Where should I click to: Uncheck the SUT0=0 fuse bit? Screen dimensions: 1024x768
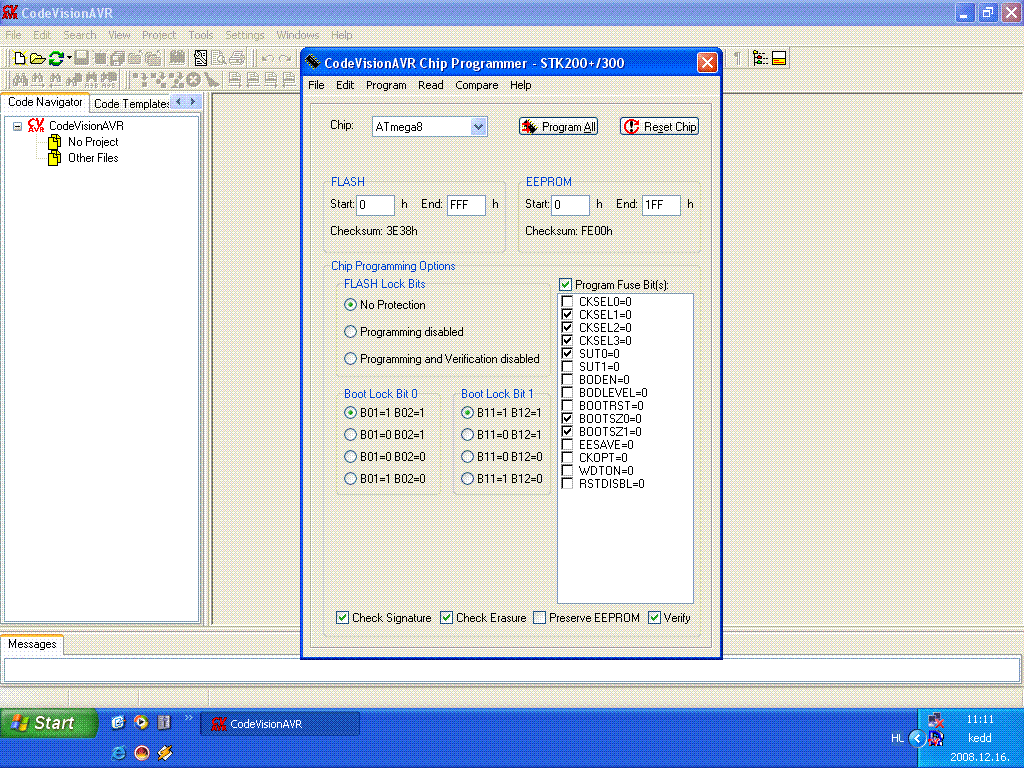(x=568, y=353)
